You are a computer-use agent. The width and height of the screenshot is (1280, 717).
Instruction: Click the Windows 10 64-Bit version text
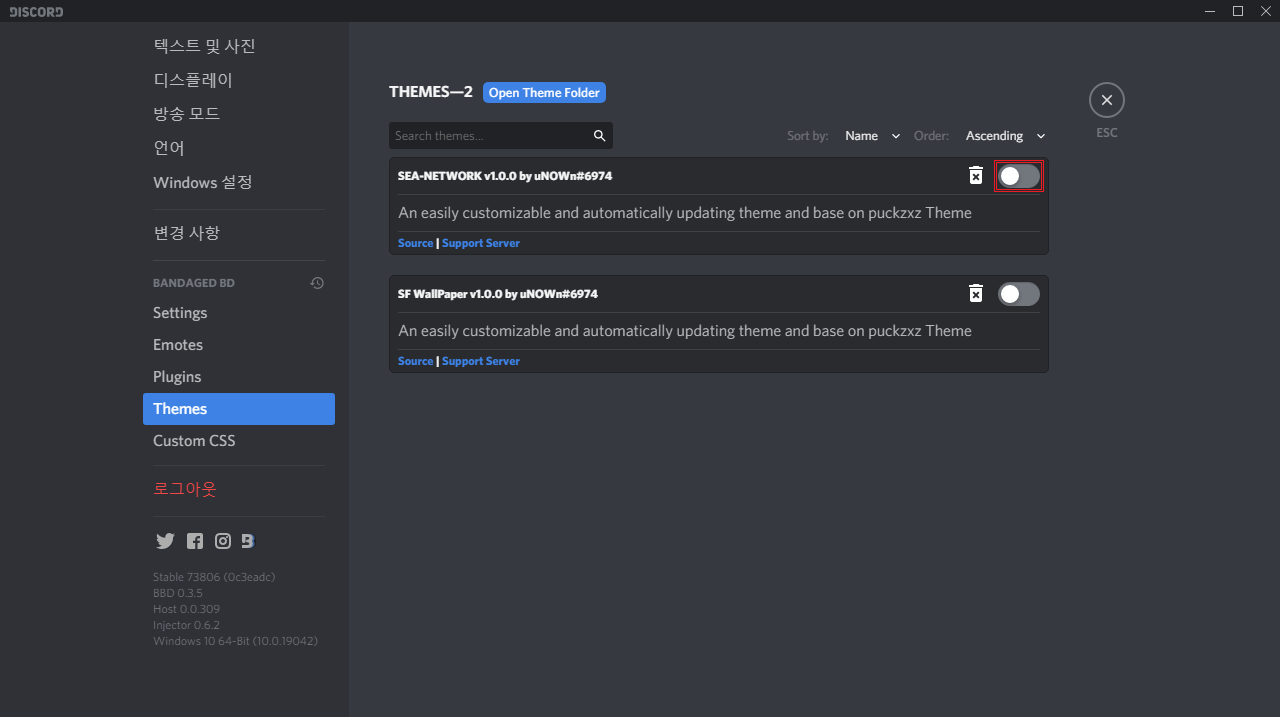pos(236,641)
